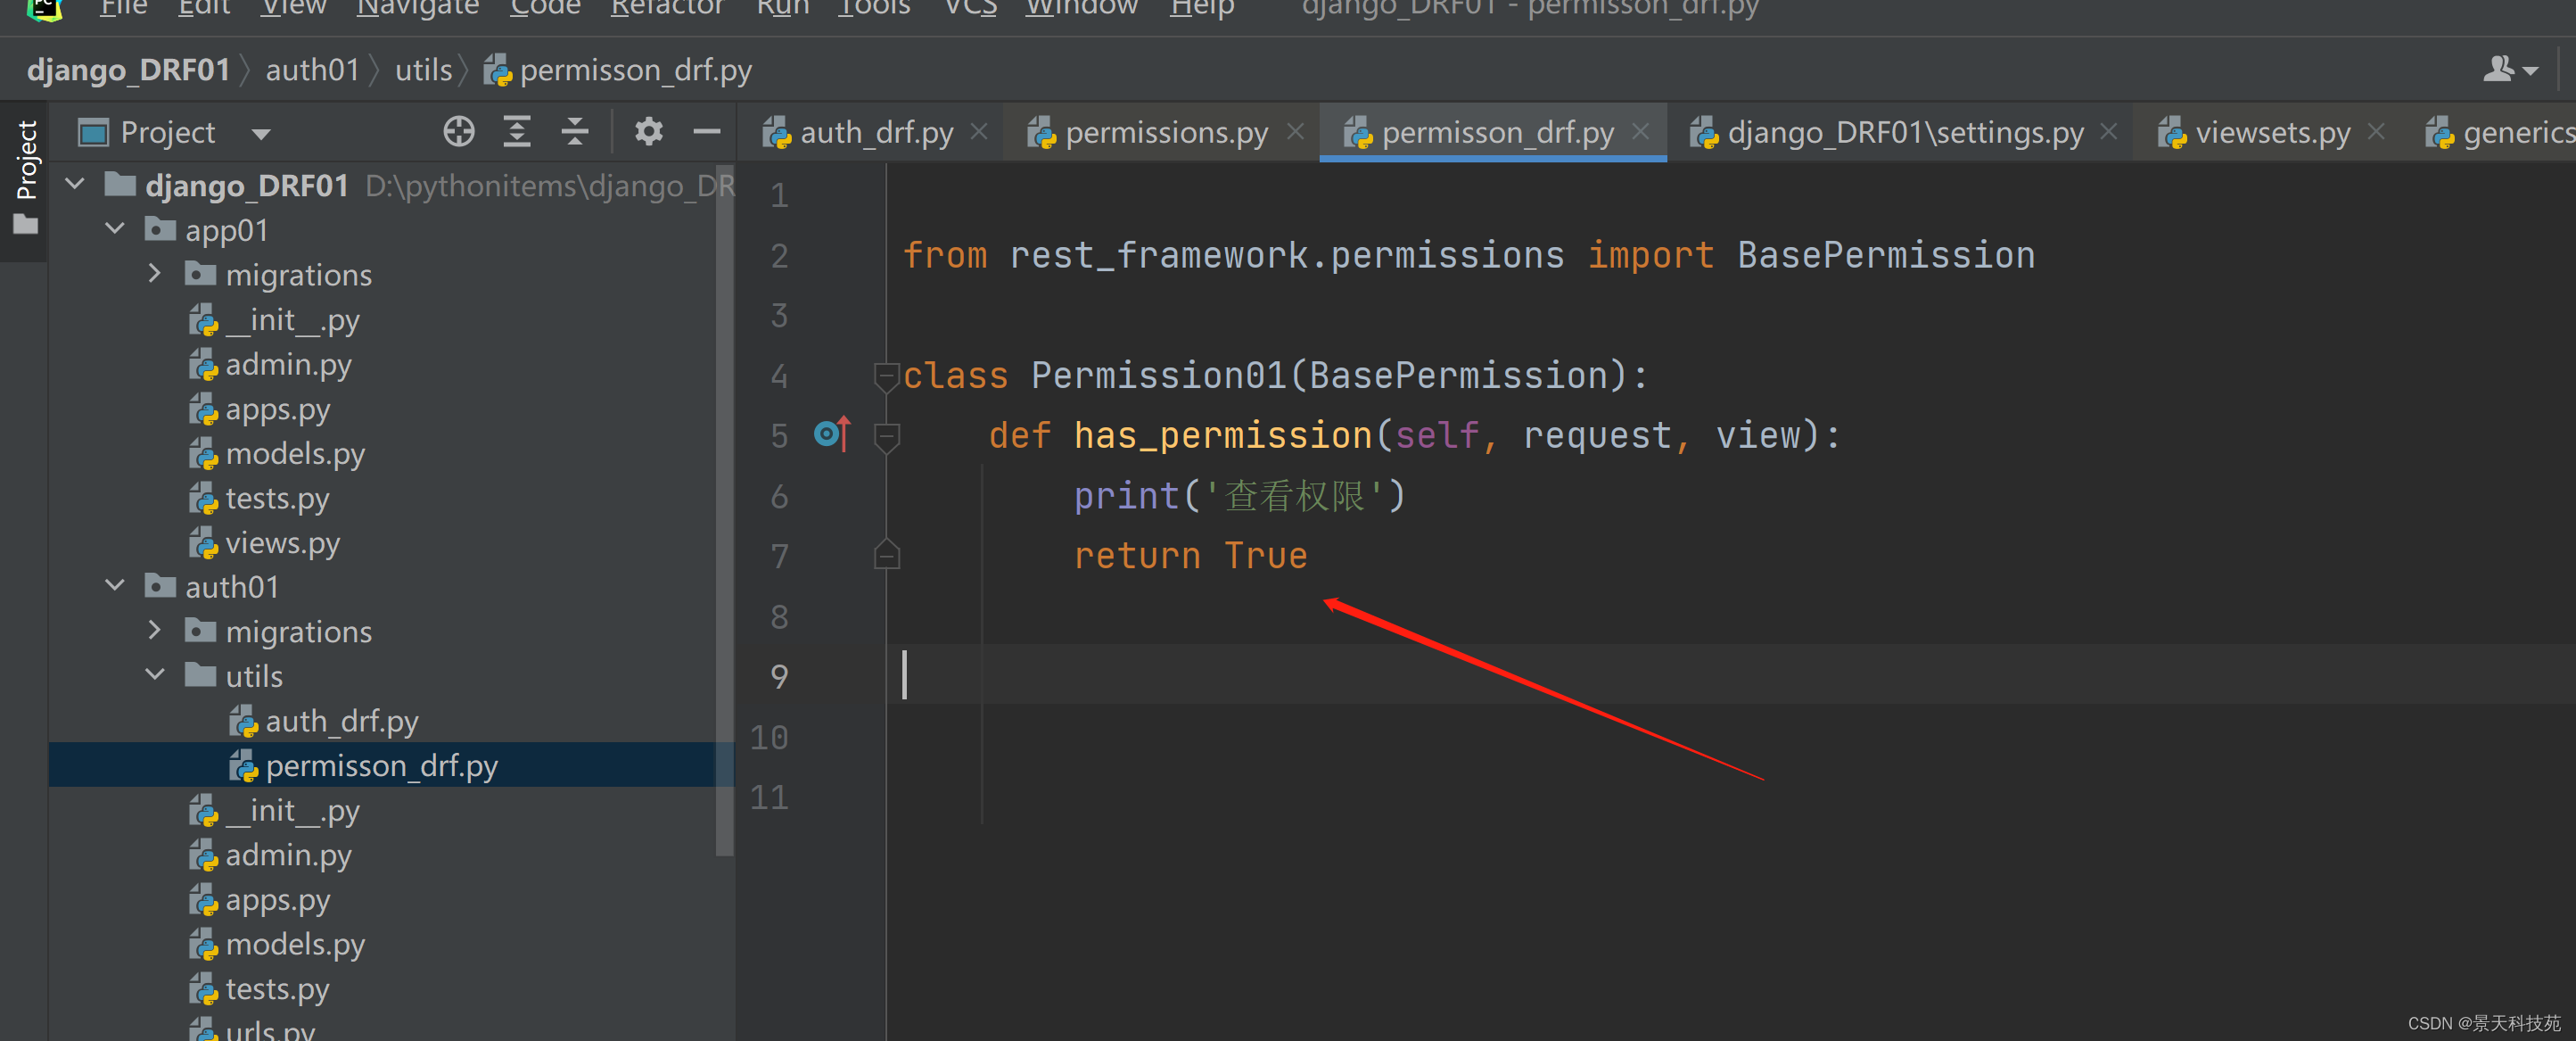Open the Window menu

1081,8
